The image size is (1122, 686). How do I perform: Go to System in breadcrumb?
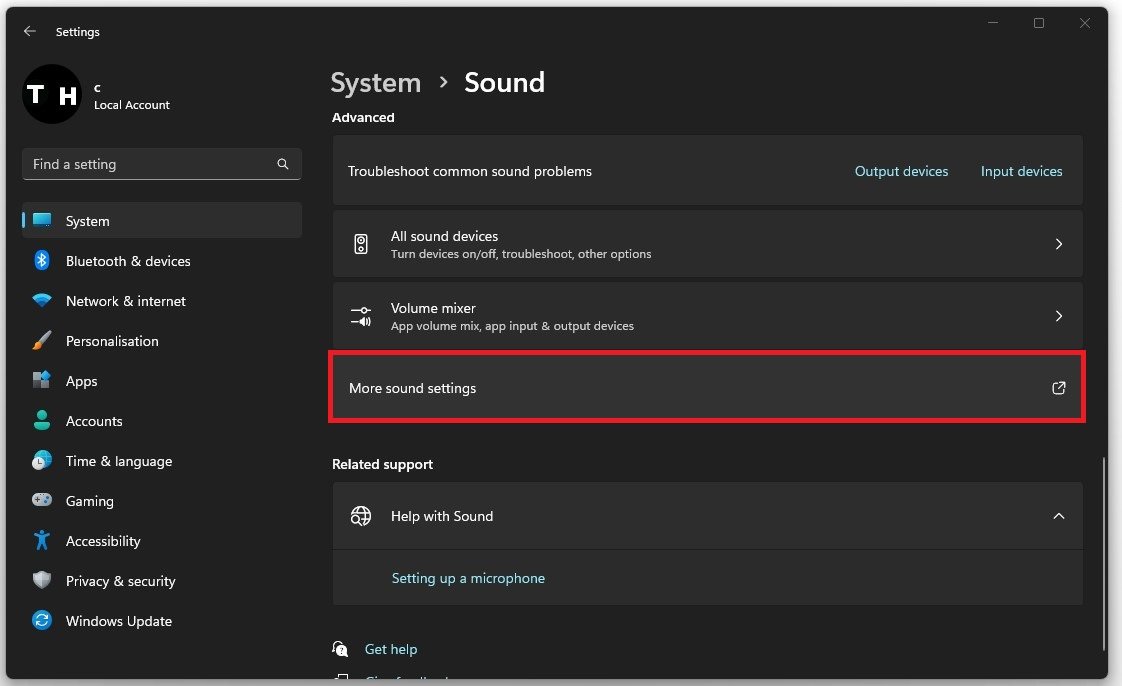click(376, 82)
